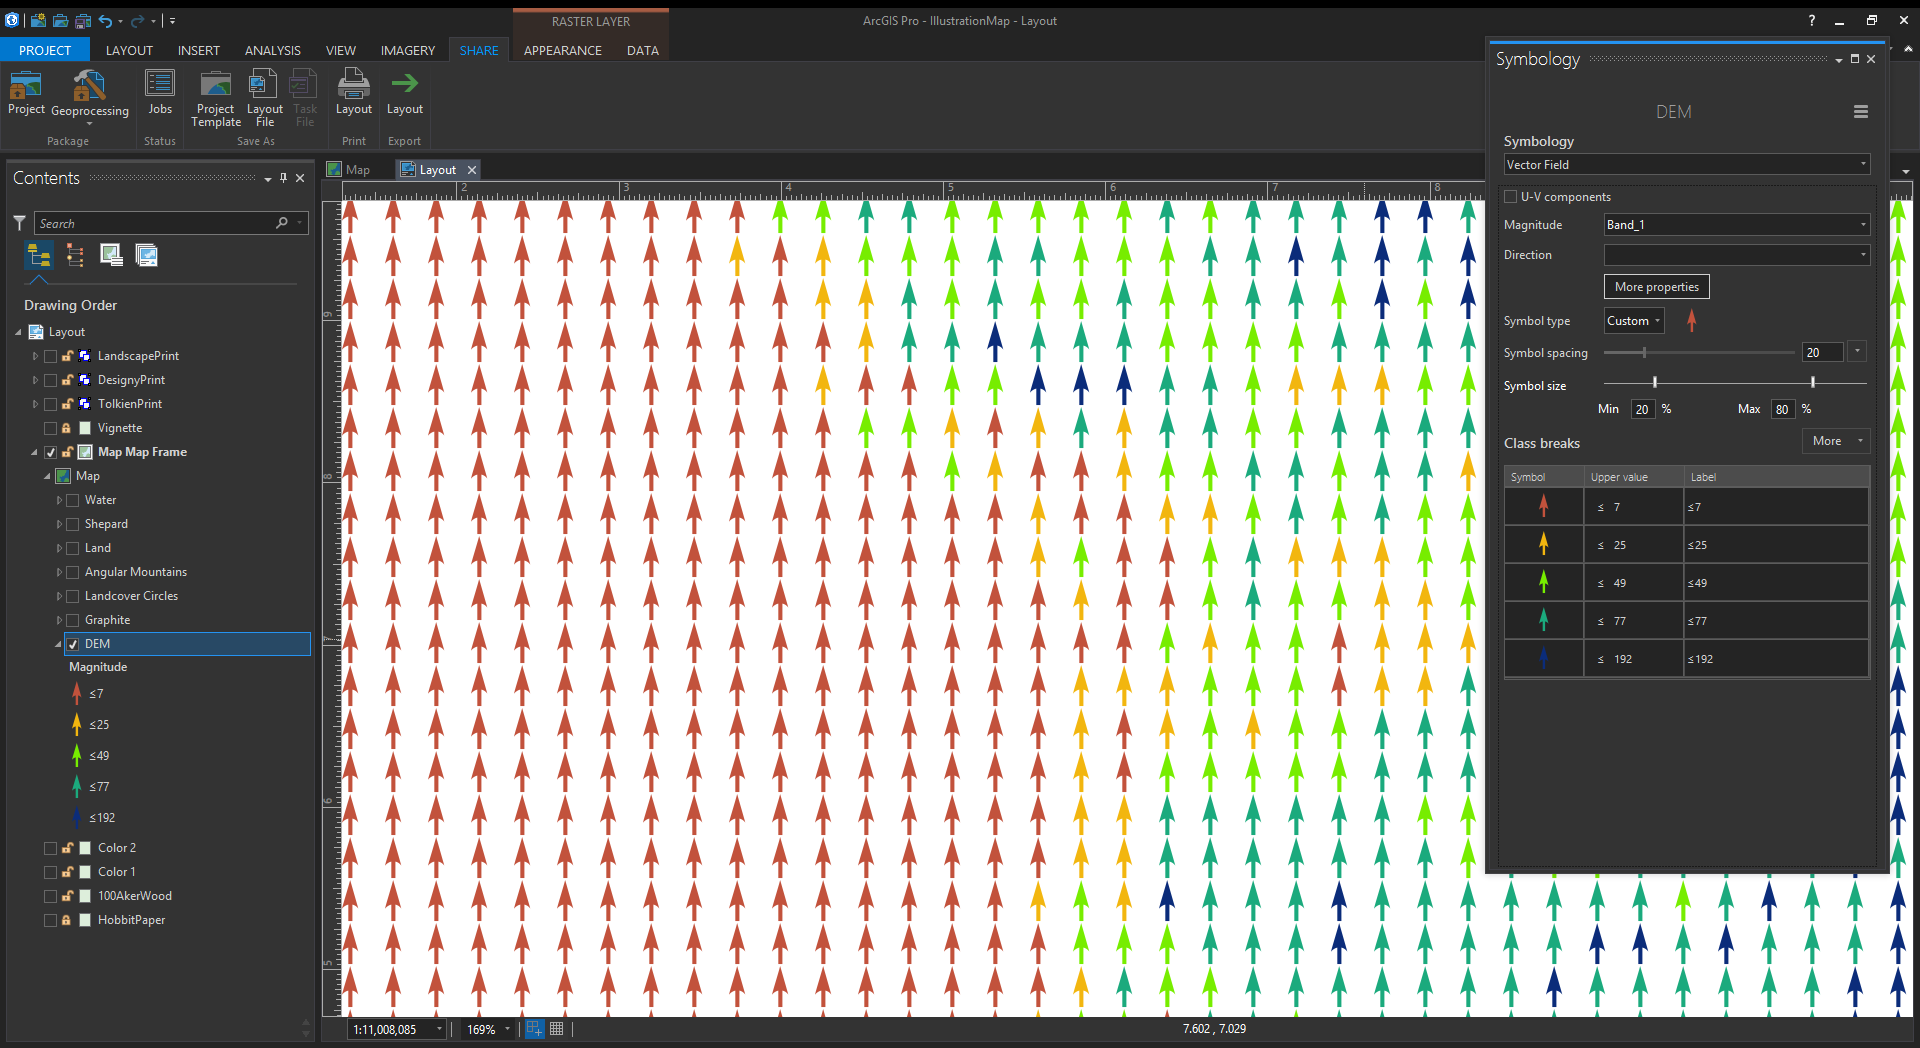
Task: Click the search magnifier in Contents
Action: coord(282,223)
